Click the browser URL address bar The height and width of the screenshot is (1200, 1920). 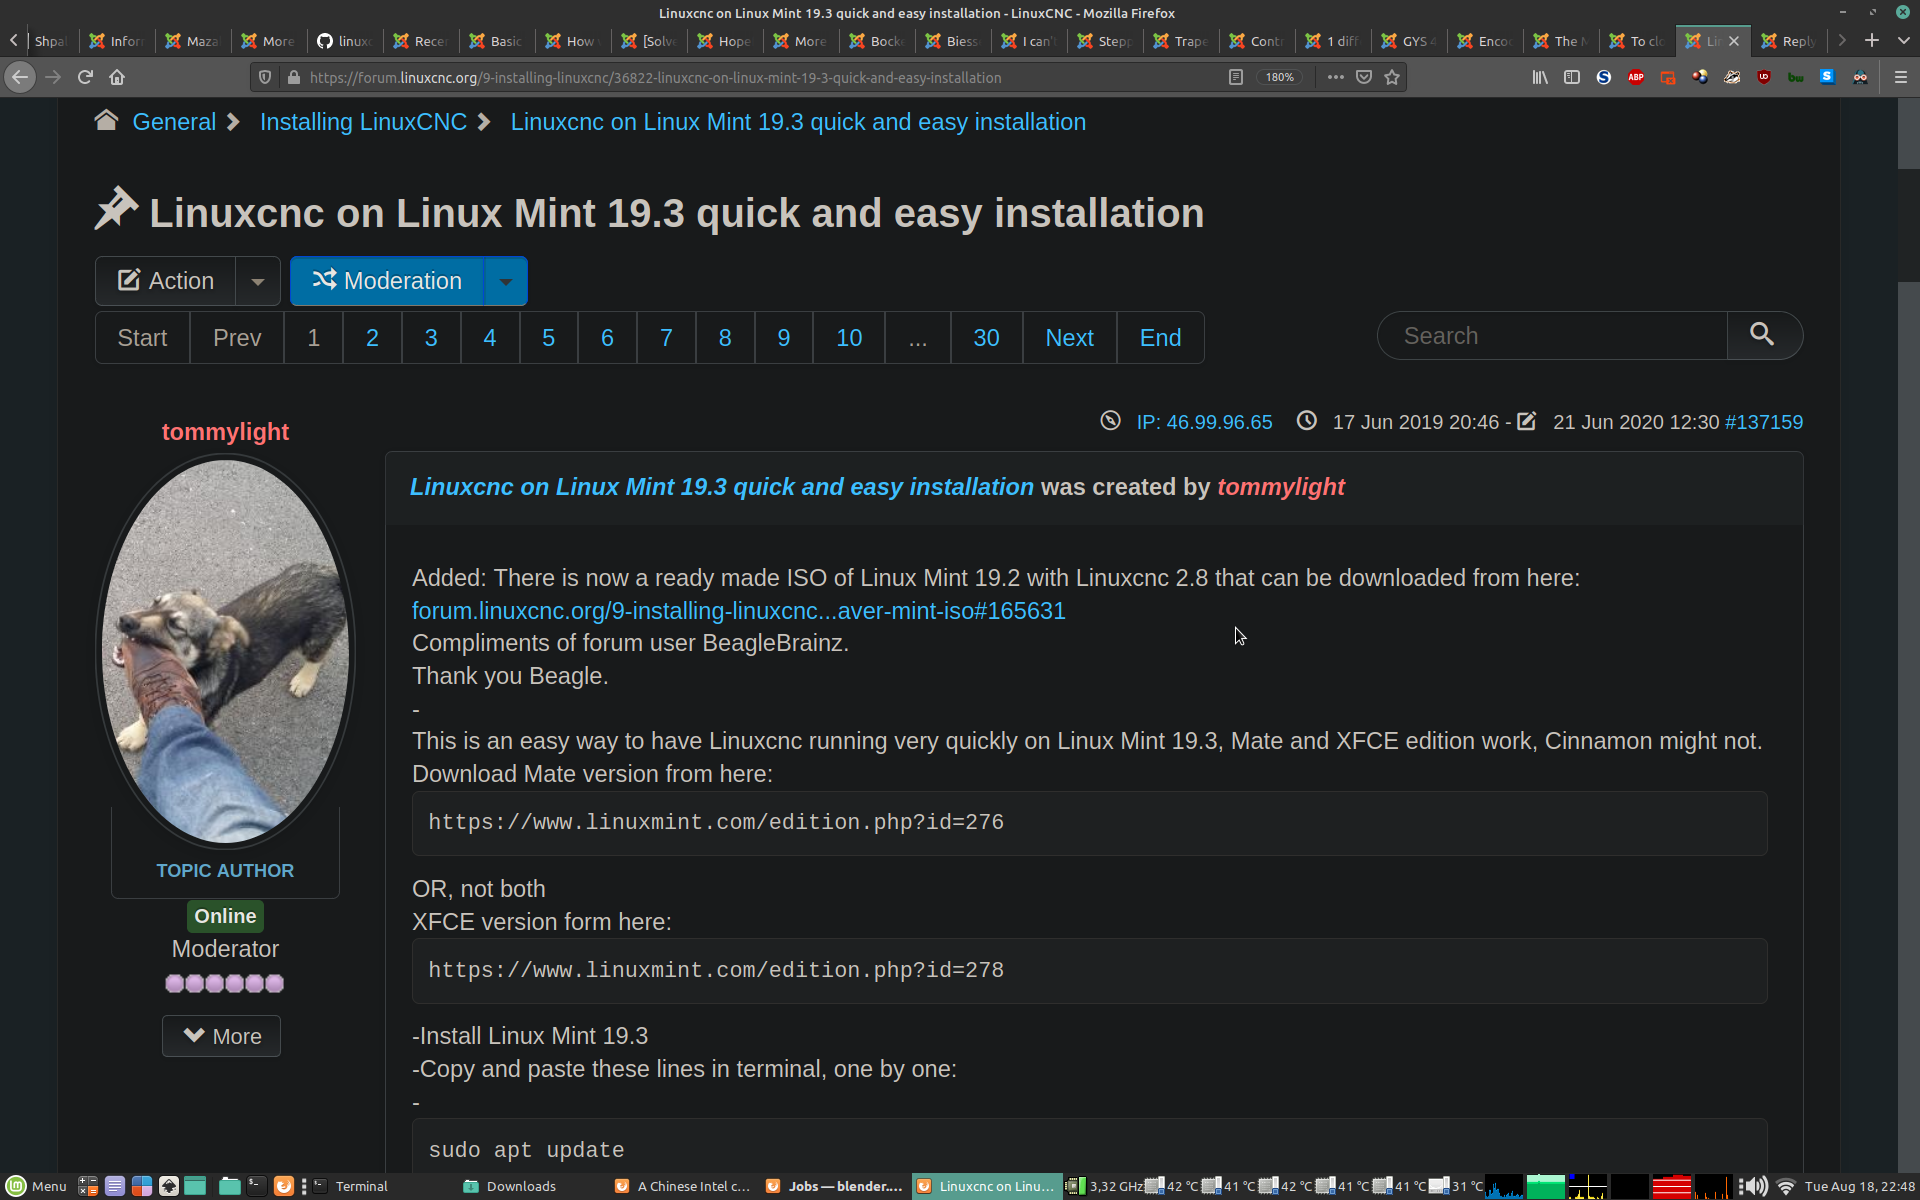[760, 77]
